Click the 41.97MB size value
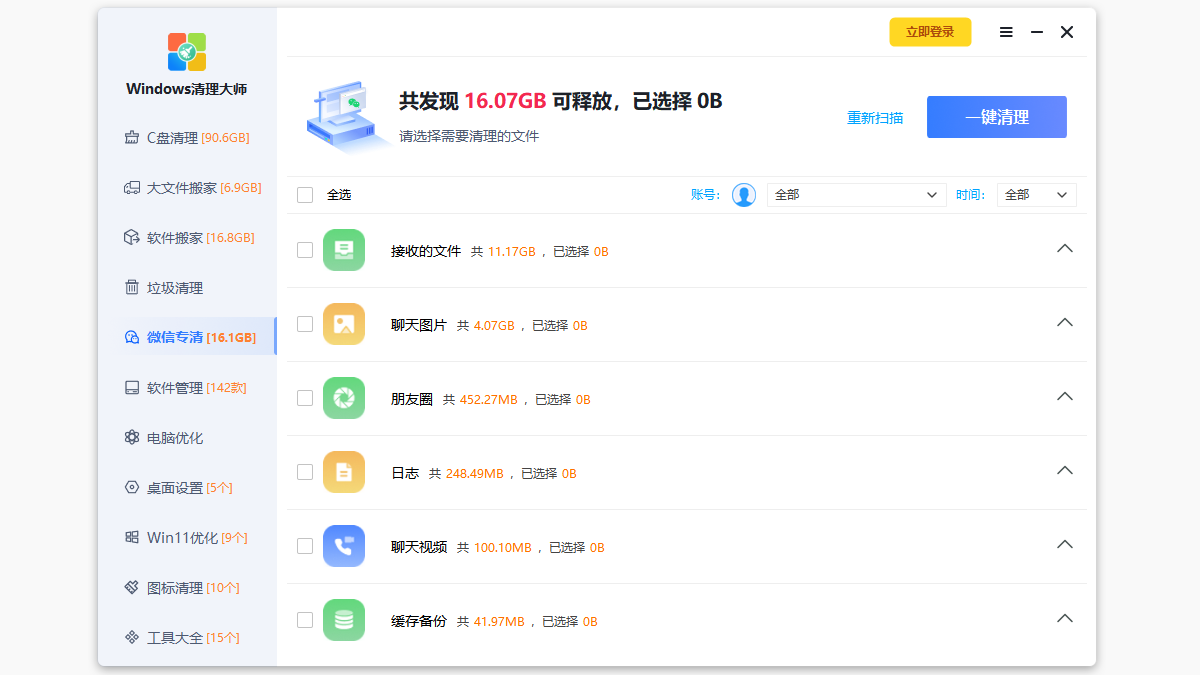The width and height of the screenshot is (1200, 675). tap(499, 622)
